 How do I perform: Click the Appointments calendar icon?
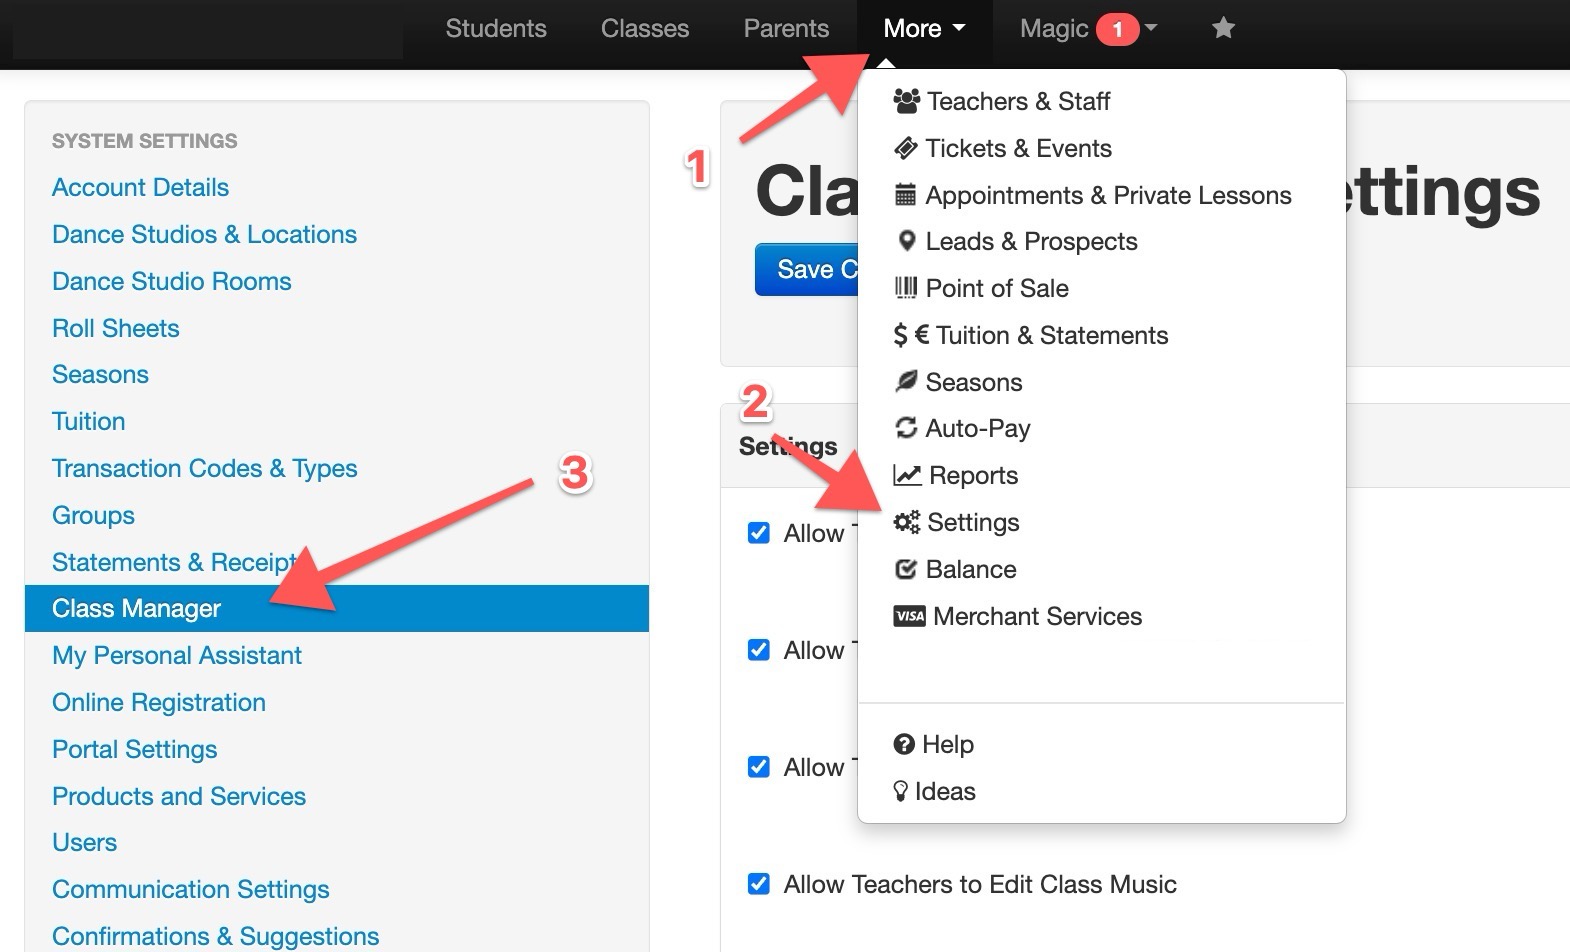click(x=905, y=195)
